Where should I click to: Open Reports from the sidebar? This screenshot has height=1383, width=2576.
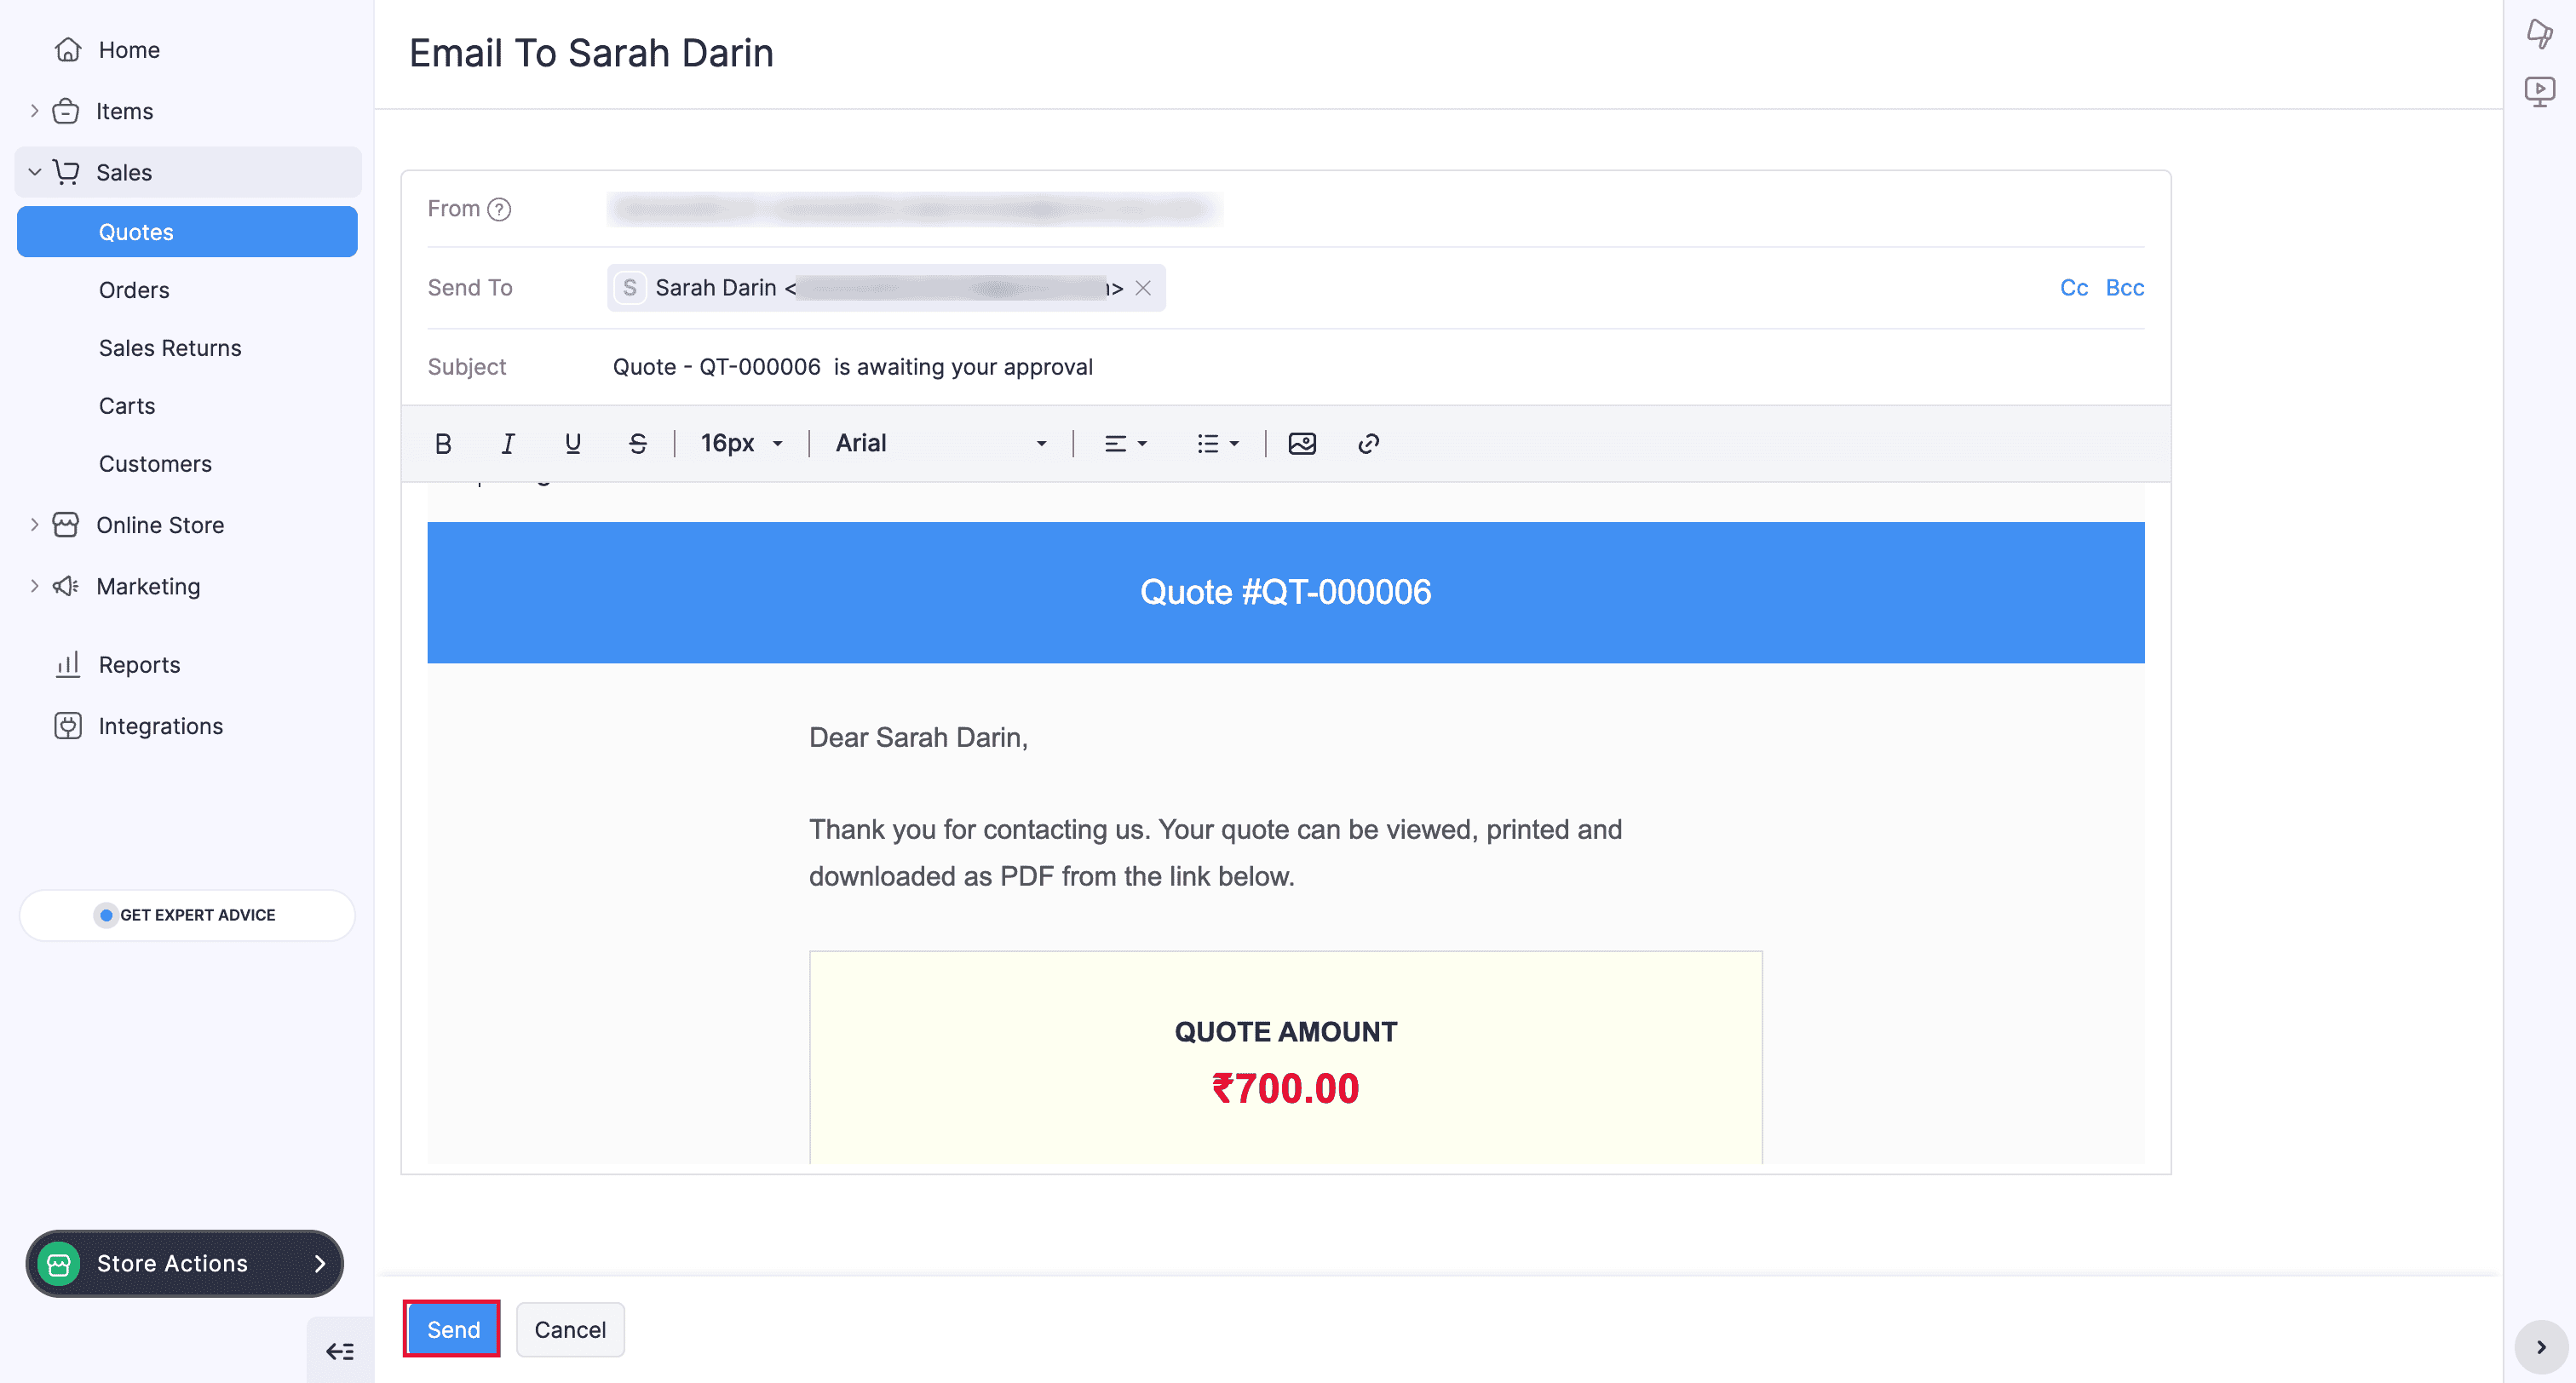pos(139,664)
